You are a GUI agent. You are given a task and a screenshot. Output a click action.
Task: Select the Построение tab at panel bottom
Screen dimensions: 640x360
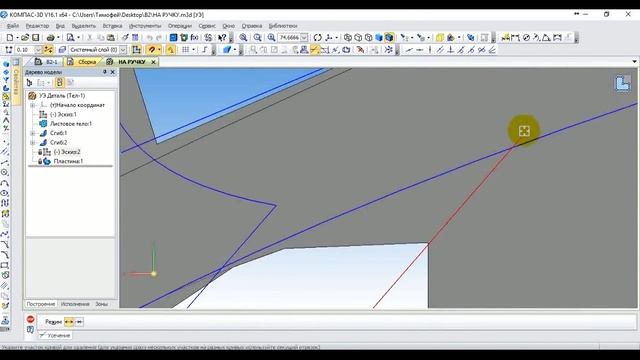coord(40,304)
